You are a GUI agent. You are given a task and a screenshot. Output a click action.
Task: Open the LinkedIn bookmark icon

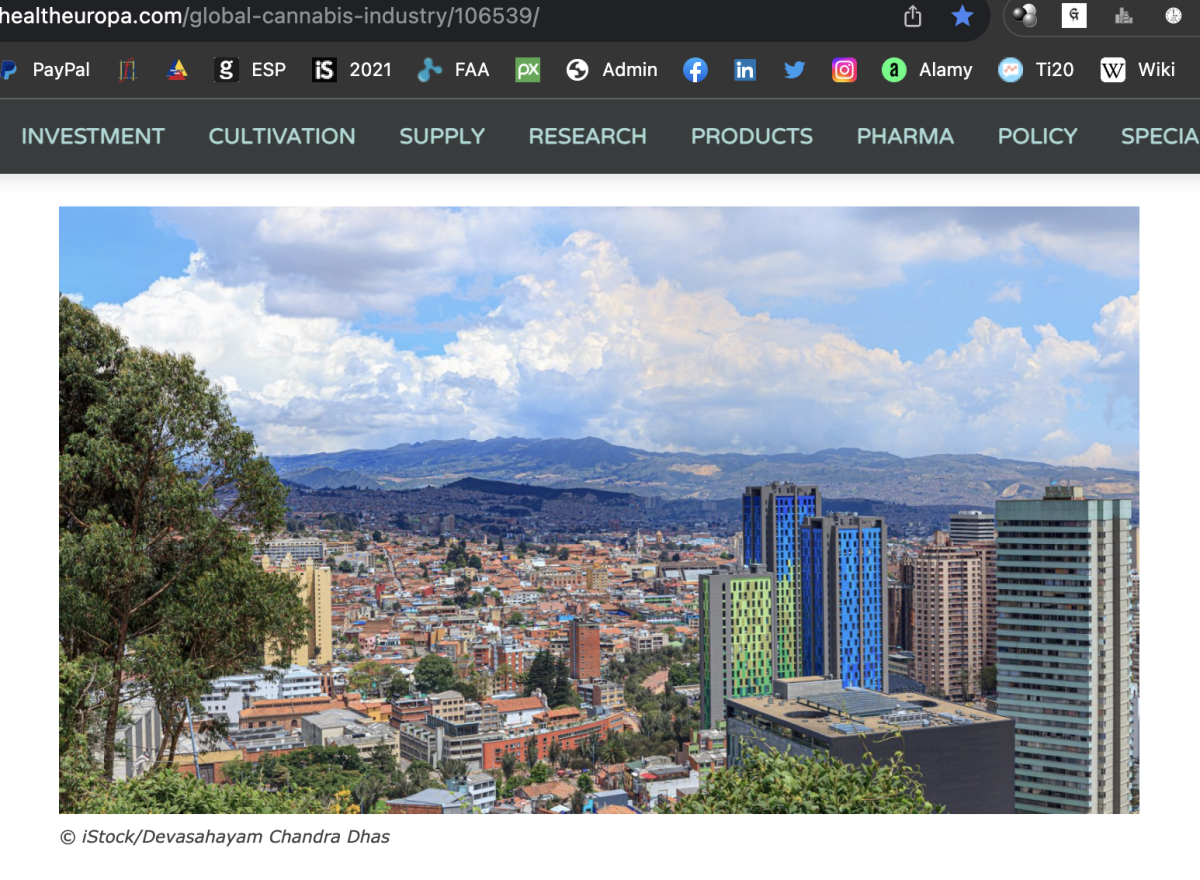745,70
